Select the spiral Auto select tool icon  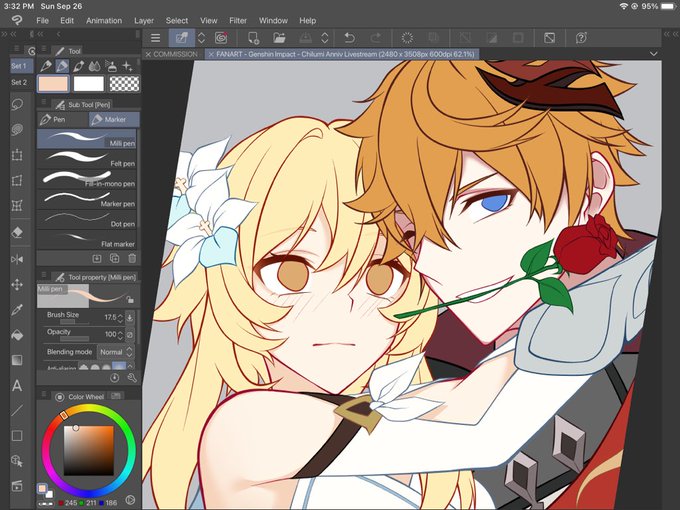click(x=17, y=130)
